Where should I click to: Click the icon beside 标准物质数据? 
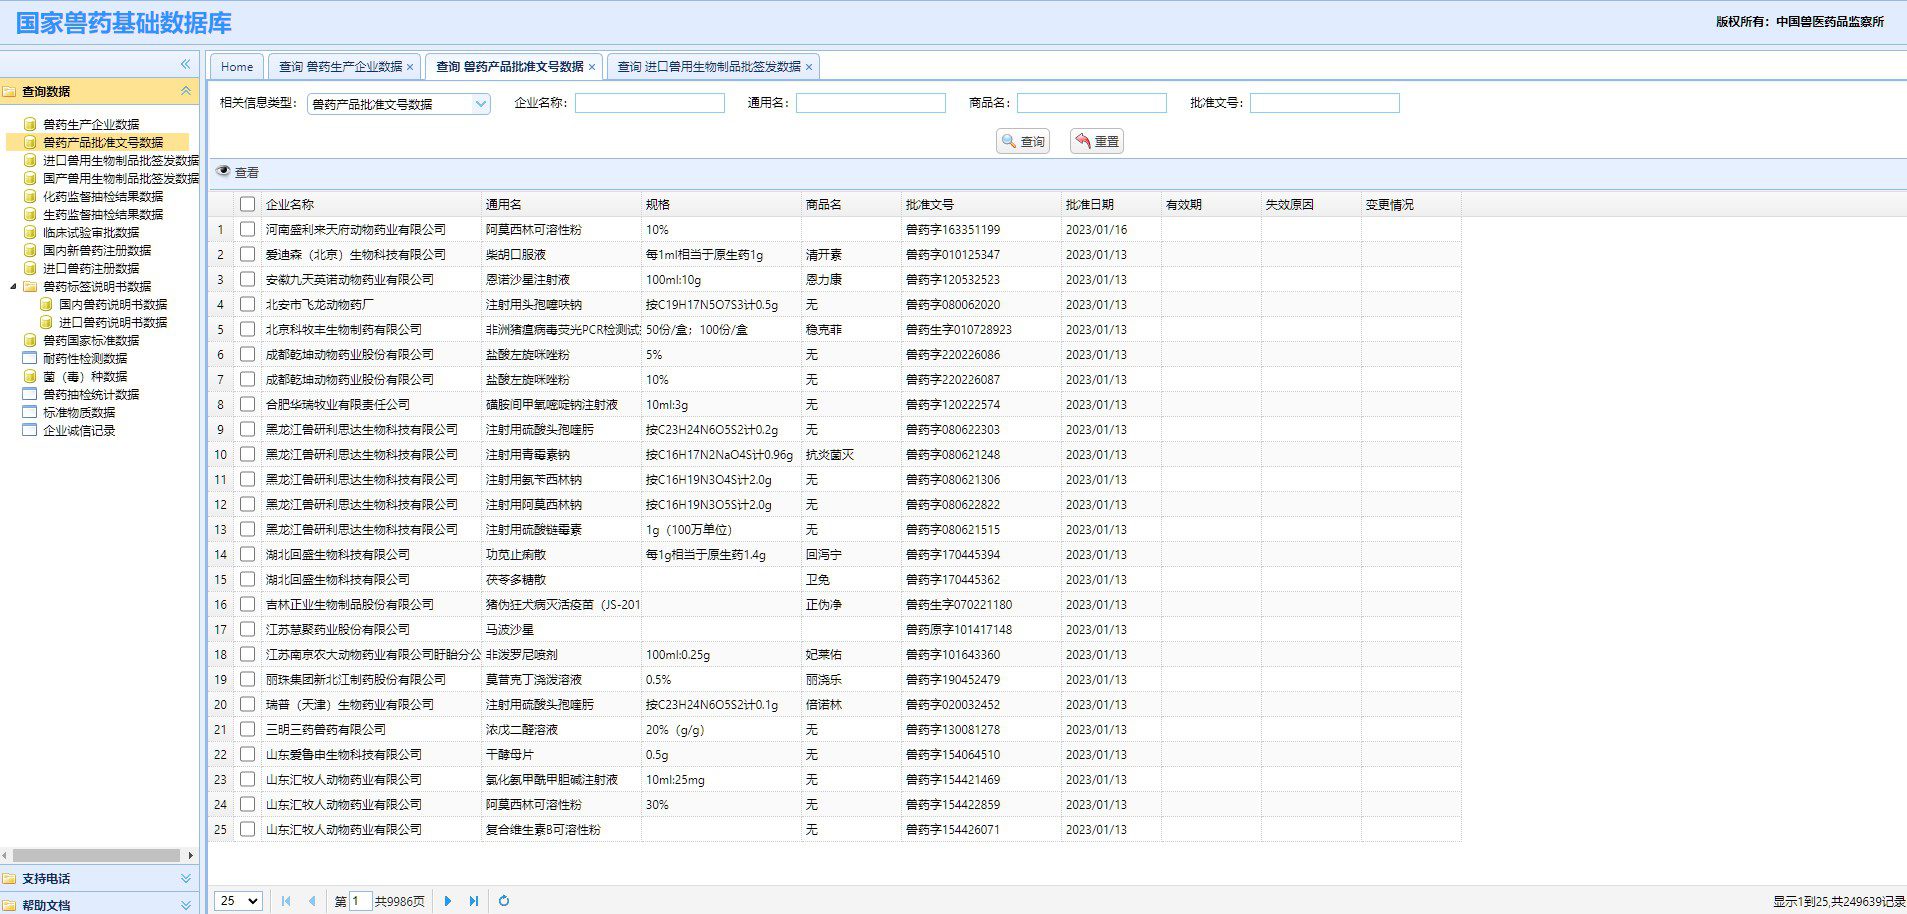pos(30,412)
